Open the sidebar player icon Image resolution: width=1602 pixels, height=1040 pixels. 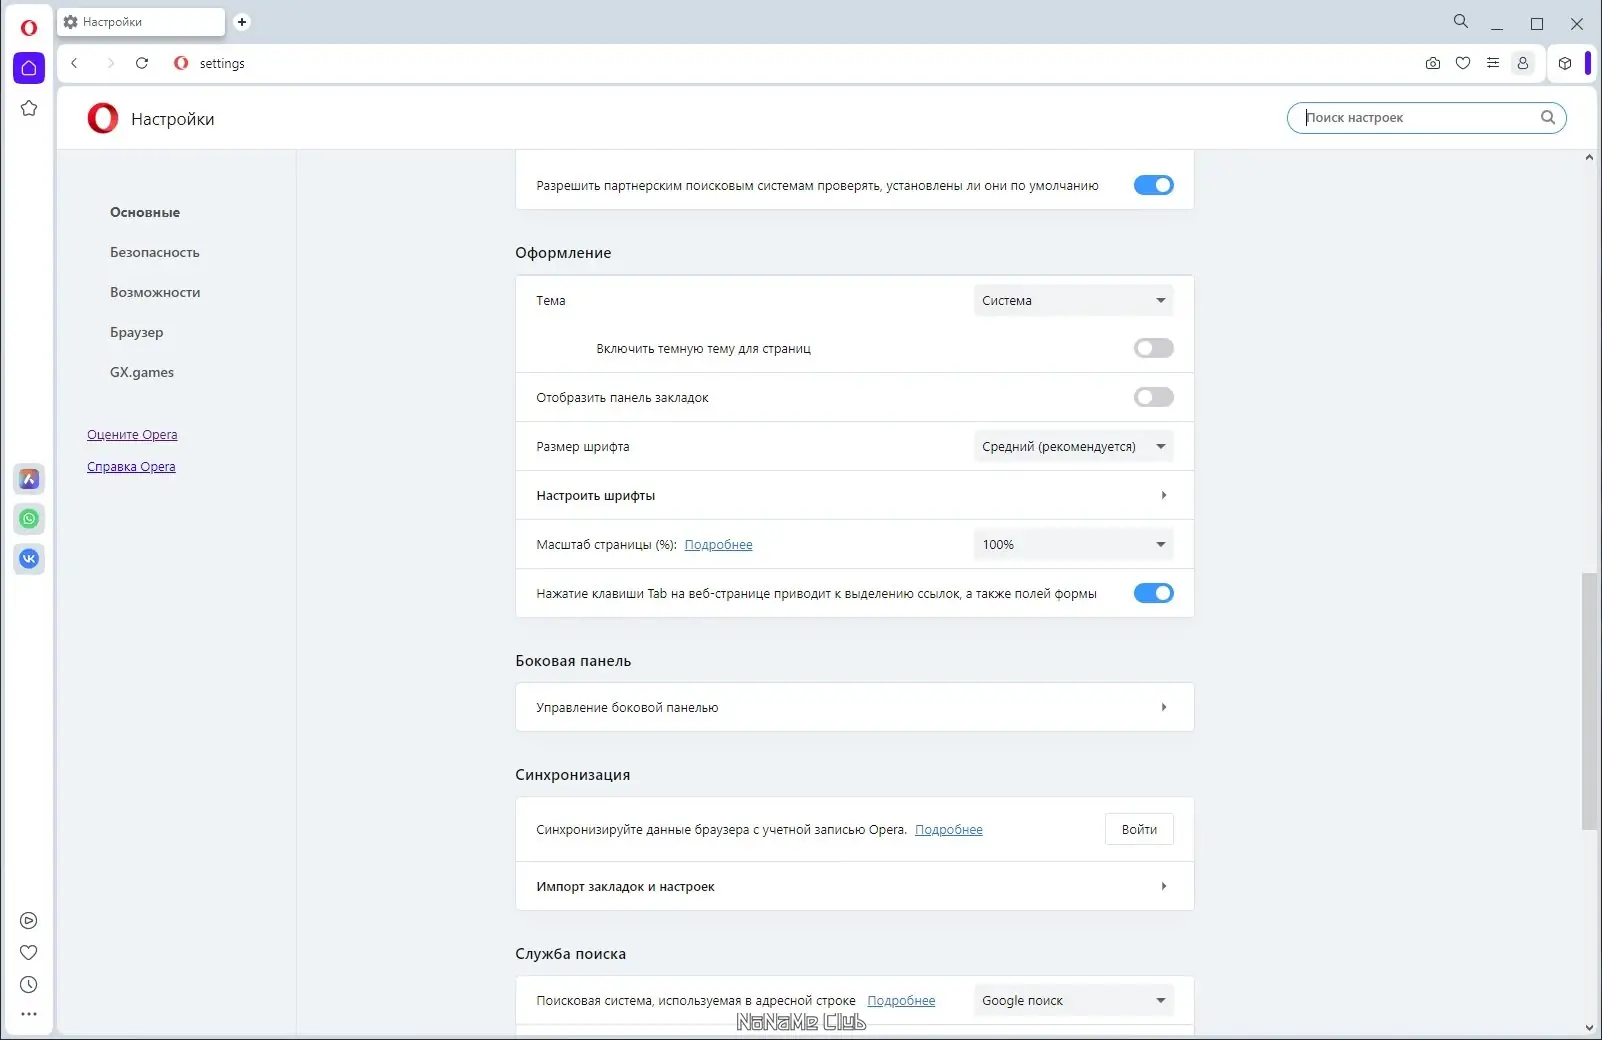click(29, 921)
